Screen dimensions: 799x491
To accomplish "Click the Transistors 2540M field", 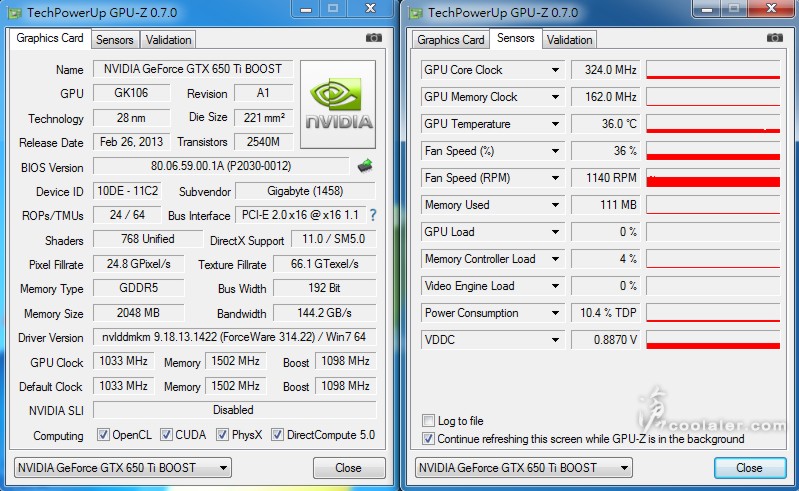I will point(263,142).
